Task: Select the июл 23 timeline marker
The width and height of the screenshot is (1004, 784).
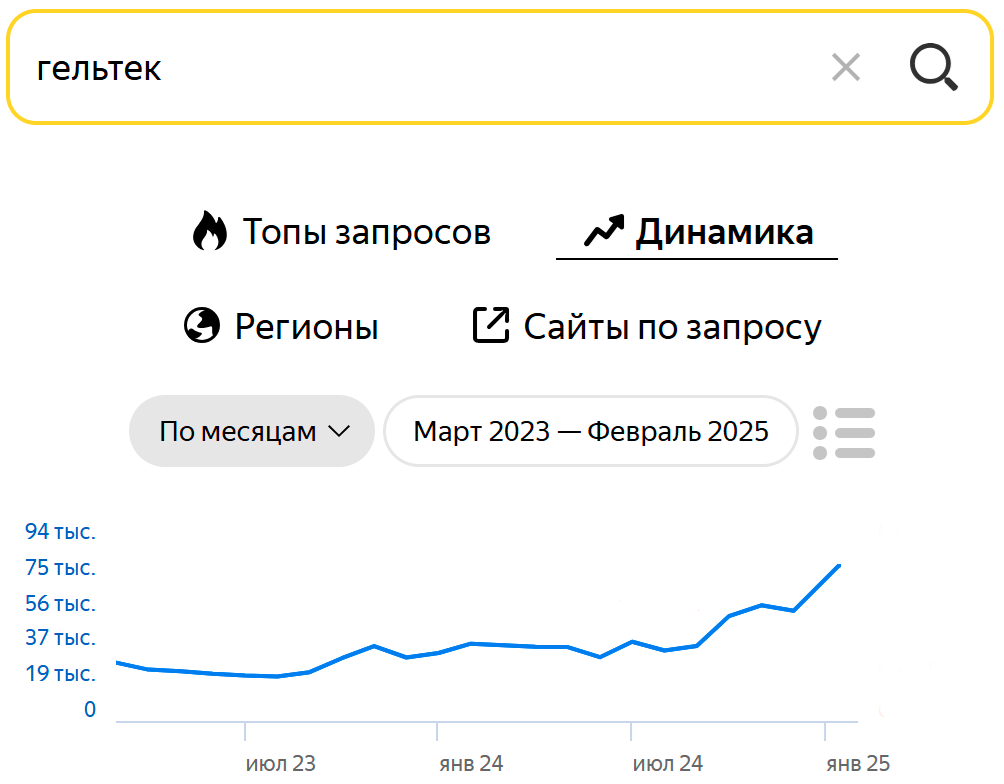Action: (x=280, y=764)
